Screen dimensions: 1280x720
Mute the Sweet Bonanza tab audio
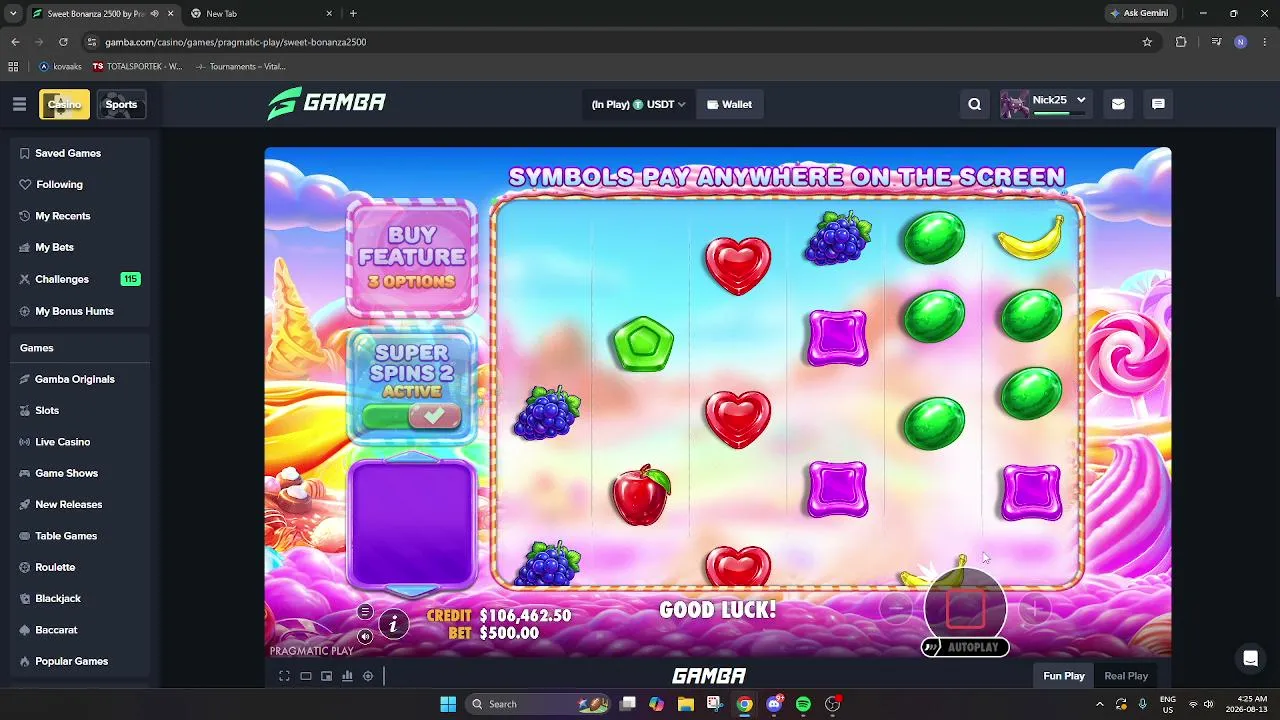(x=154, y=13)
